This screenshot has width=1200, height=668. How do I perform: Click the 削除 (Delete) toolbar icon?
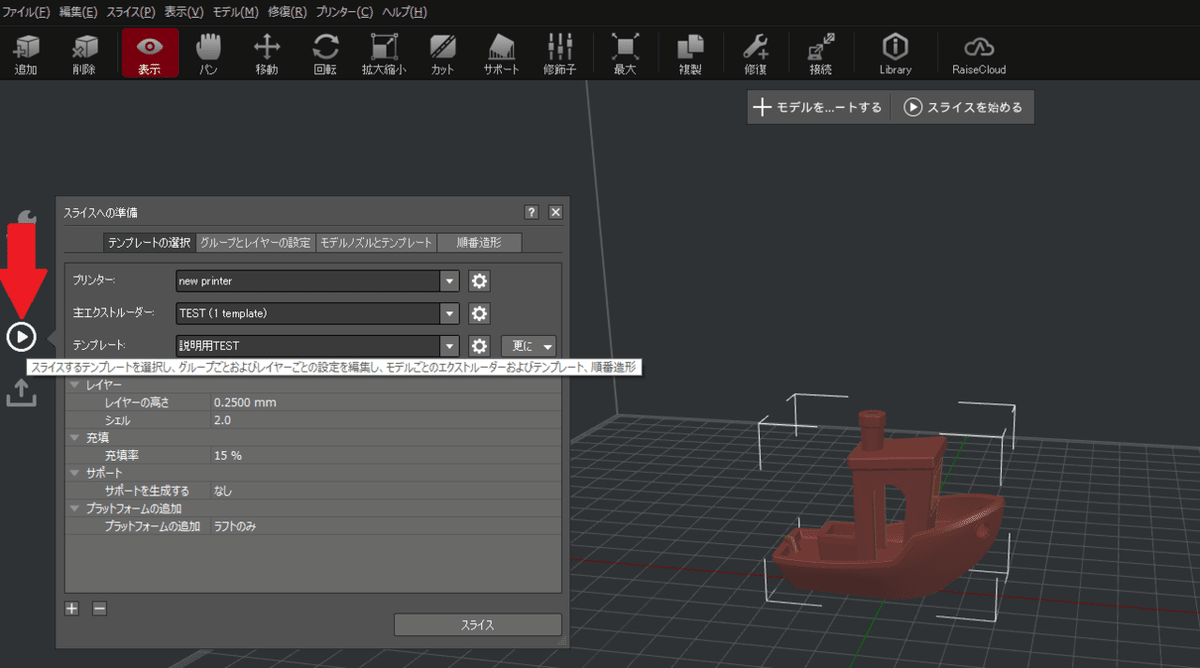pyautogui.click(x=85, y=53)
